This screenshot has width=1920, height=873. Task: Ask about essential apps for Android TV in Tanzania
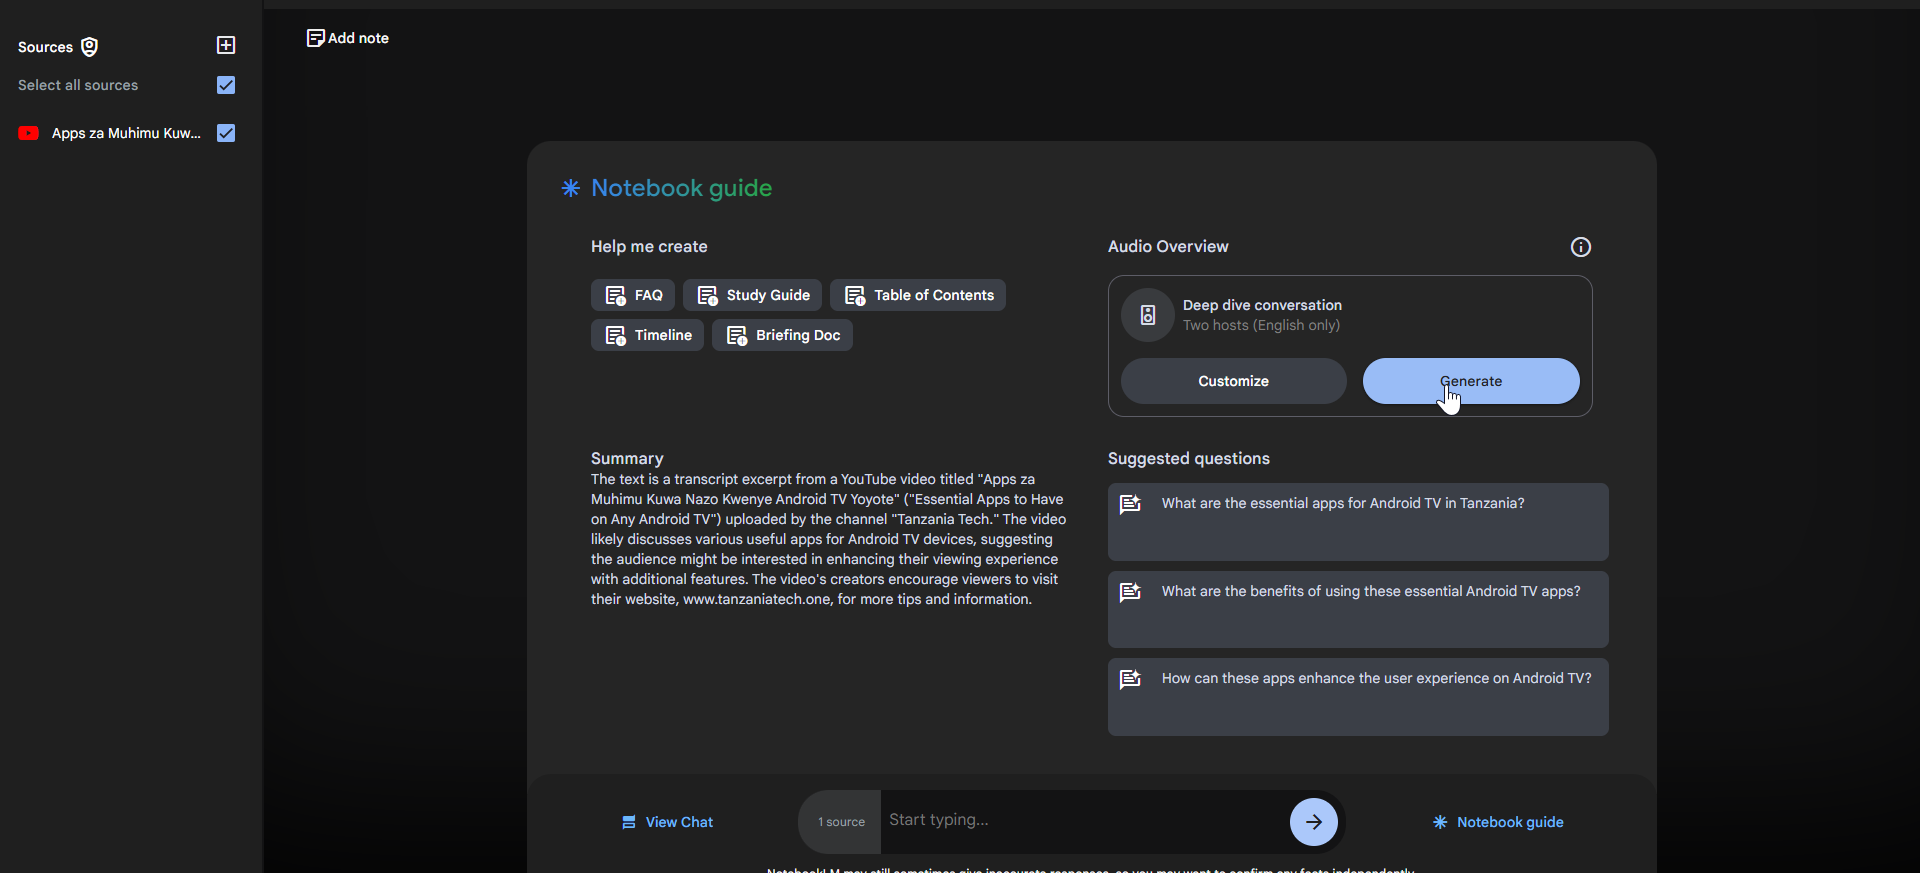tap(1358, 522)
